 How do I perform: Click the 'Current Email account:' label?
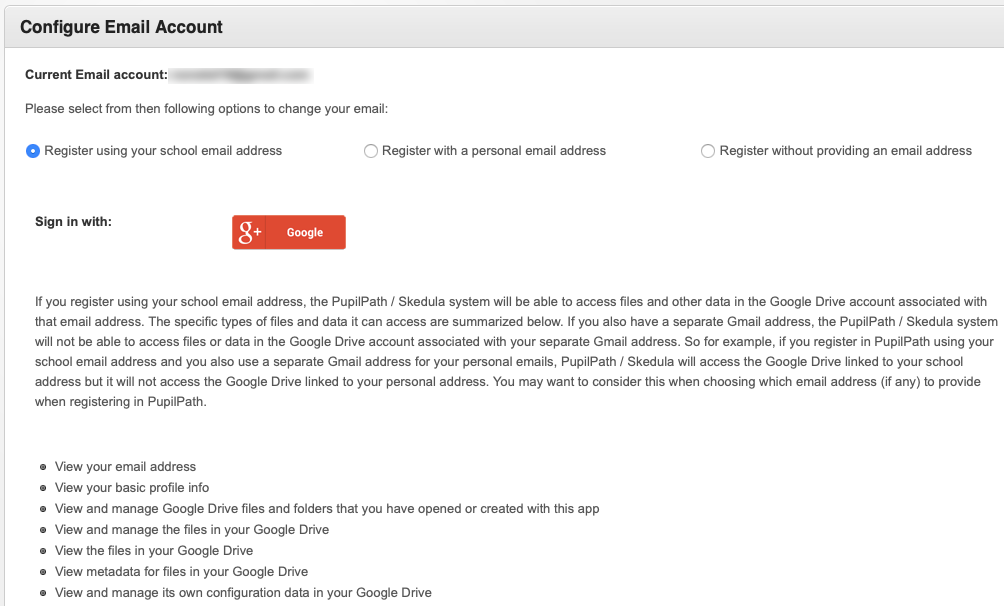pyautogui.click(x=96, y=75)
